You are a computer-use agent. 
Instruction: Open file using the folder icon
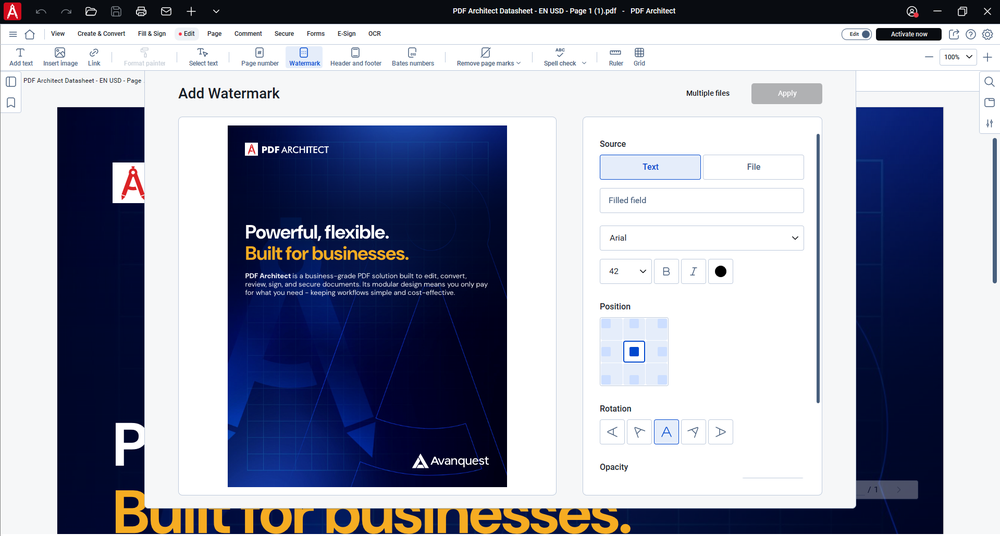coord(91,11)
